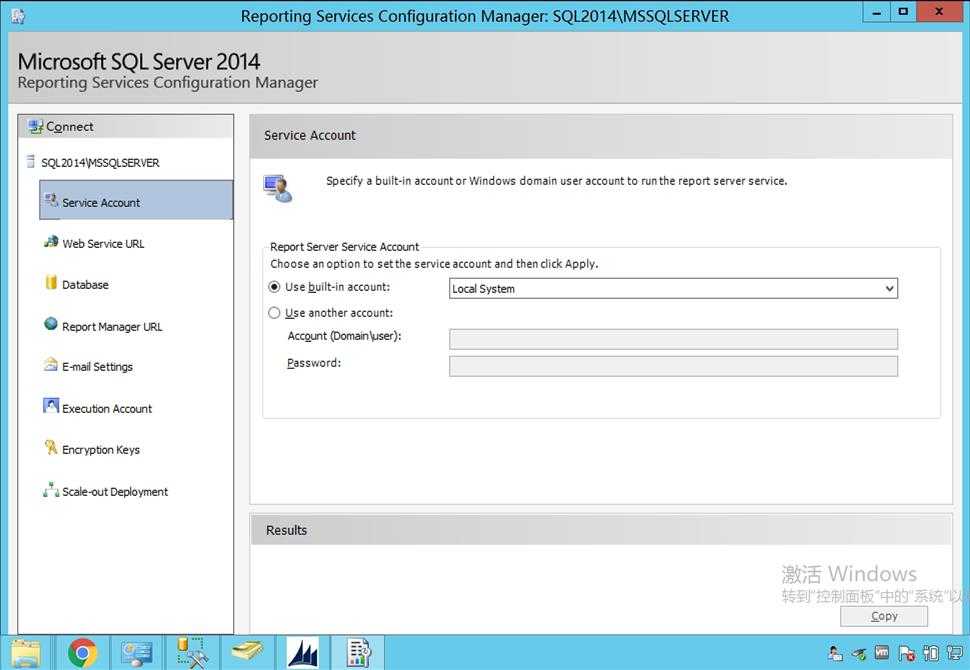Viewport: 970px width, 670px height.
Task: Open the Local System built-in account dropdown
Action: click(x=673, y=288)
